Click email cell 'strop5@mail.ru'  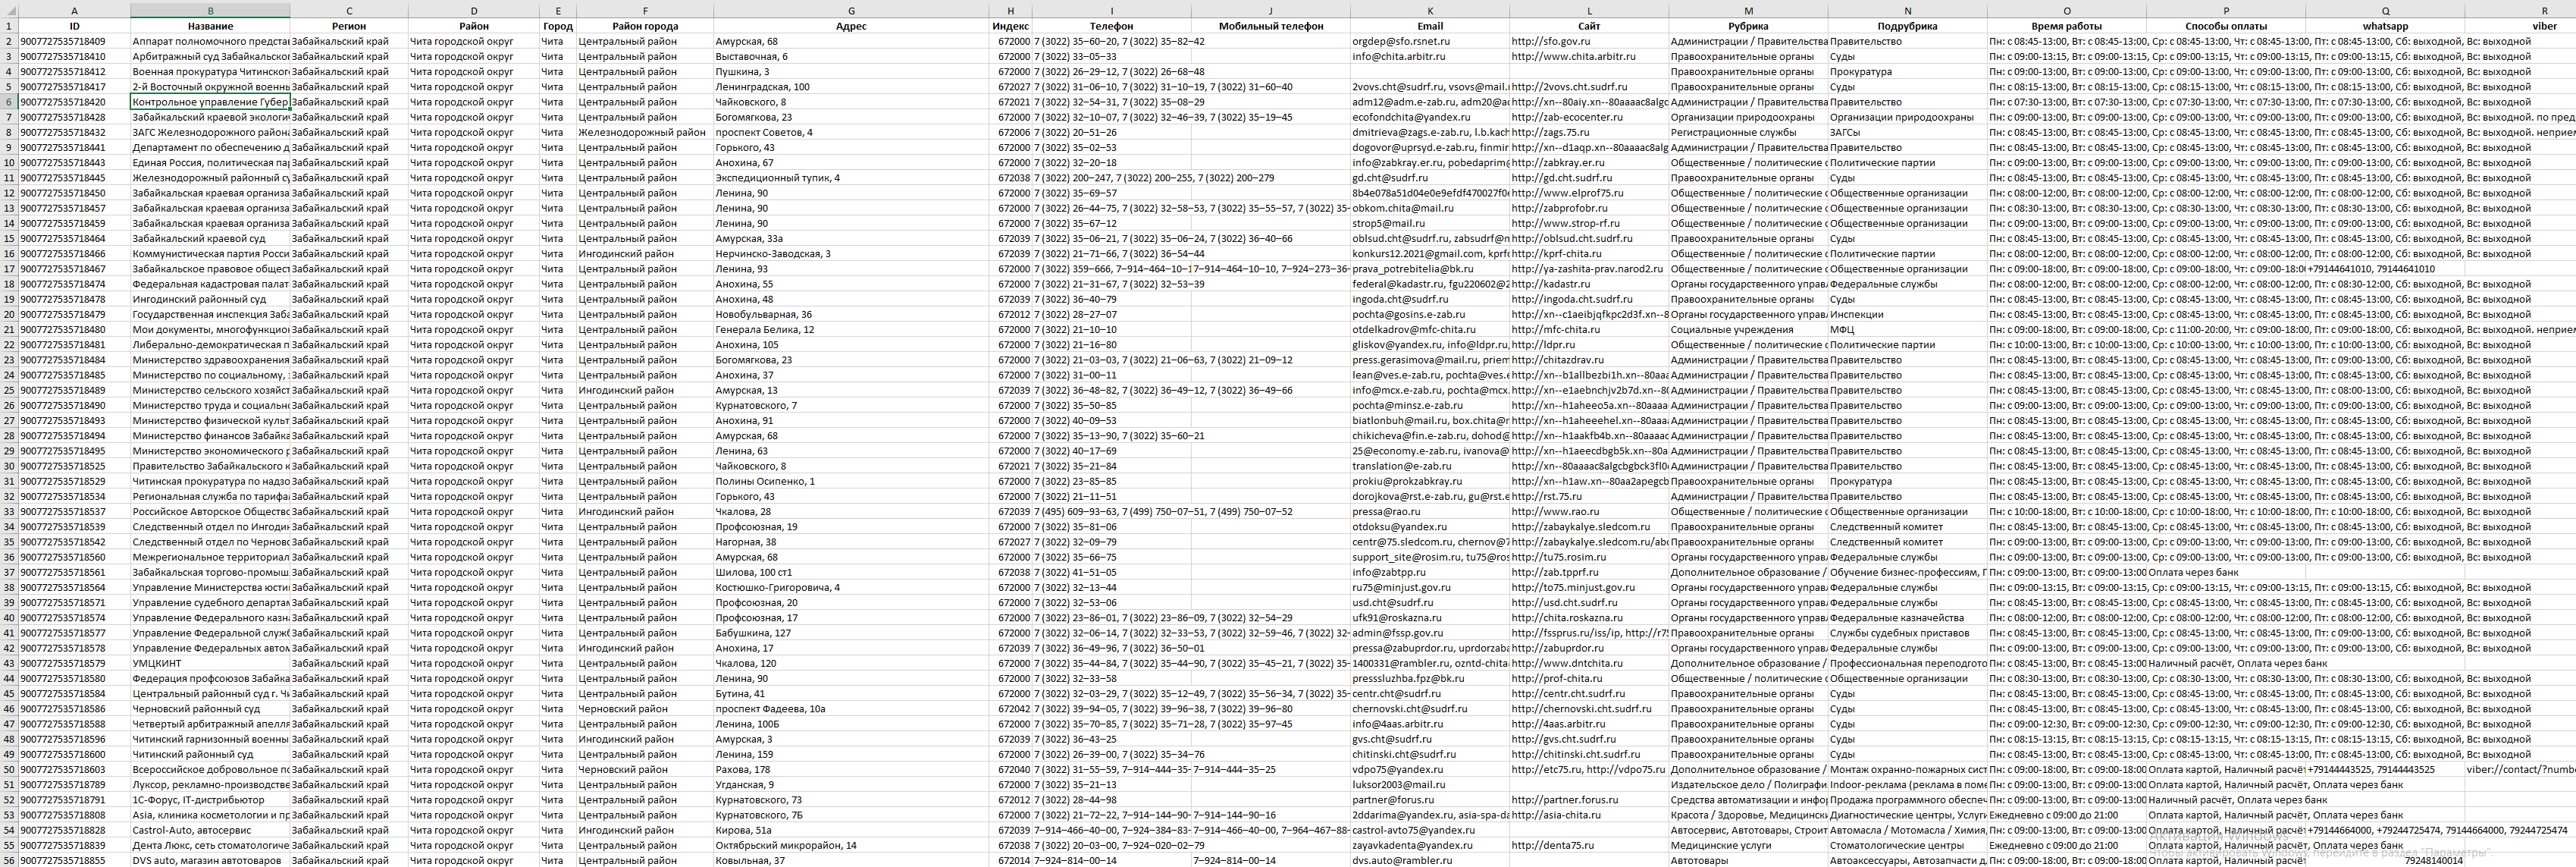pyautogui.click(x=1430, y=223)
